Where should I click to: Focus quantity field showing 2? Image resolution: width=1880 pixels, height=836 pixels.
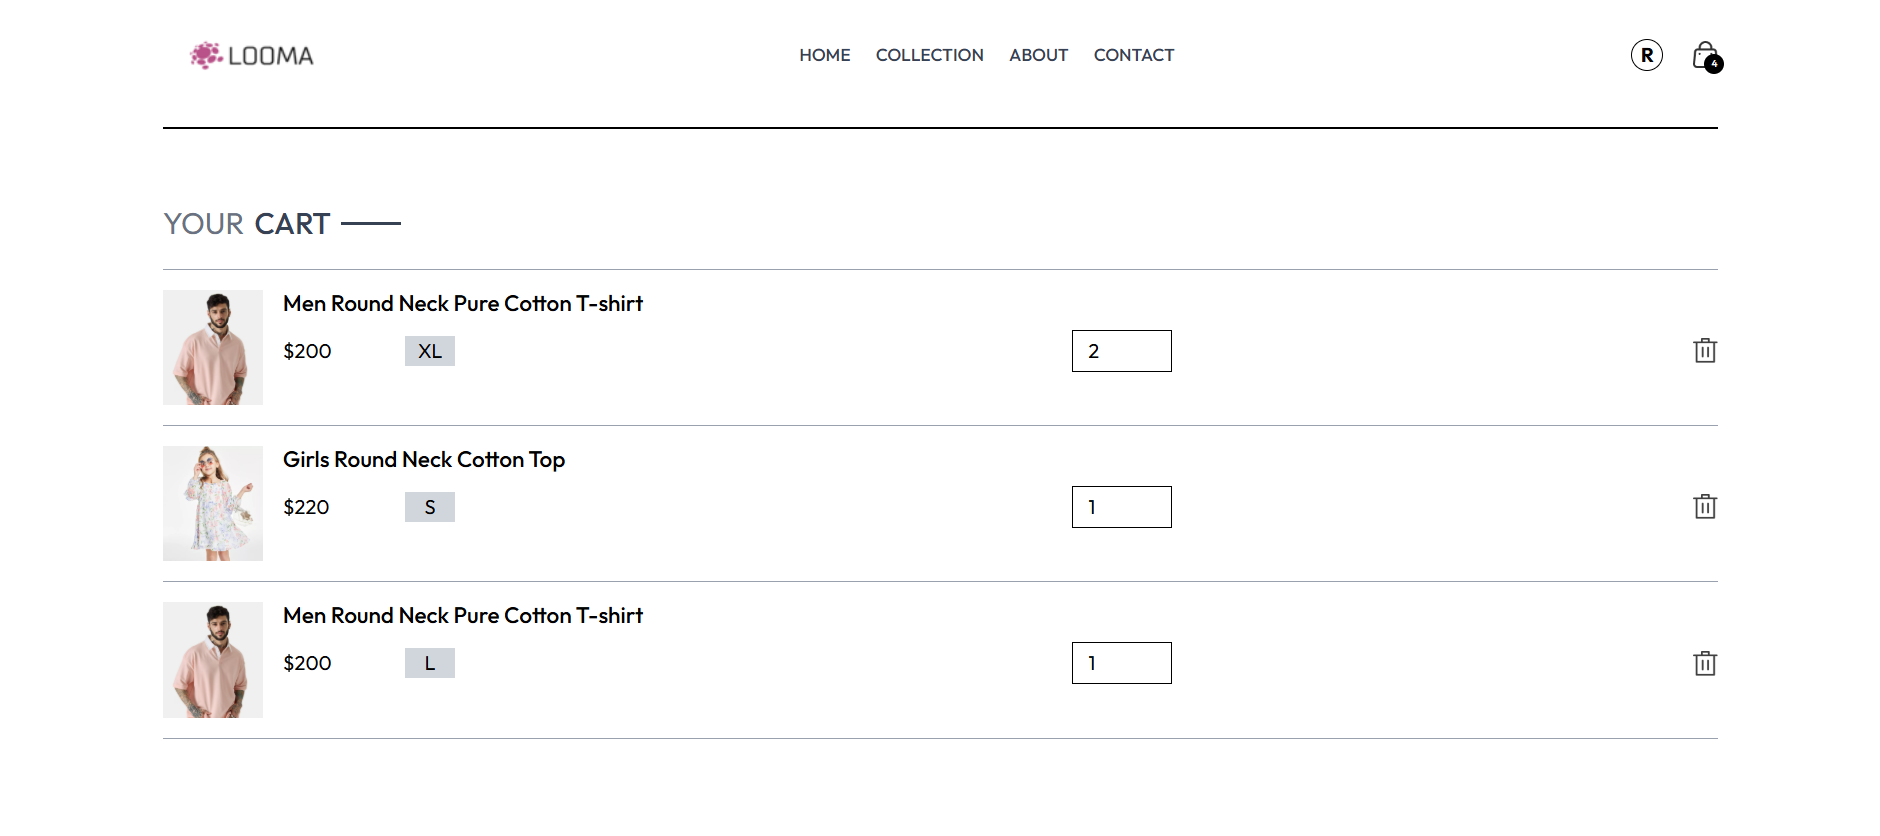click(1122, 351)
